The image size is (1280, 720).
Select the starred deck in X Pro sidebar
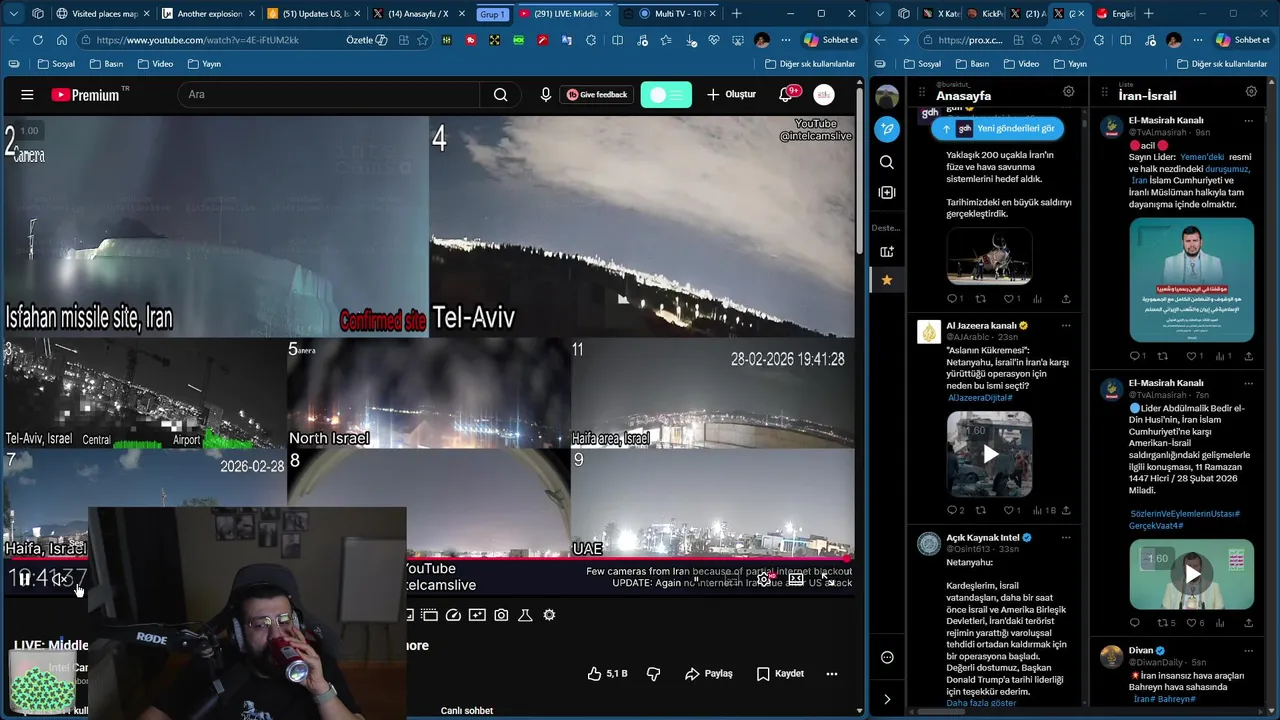coord(887,280)
